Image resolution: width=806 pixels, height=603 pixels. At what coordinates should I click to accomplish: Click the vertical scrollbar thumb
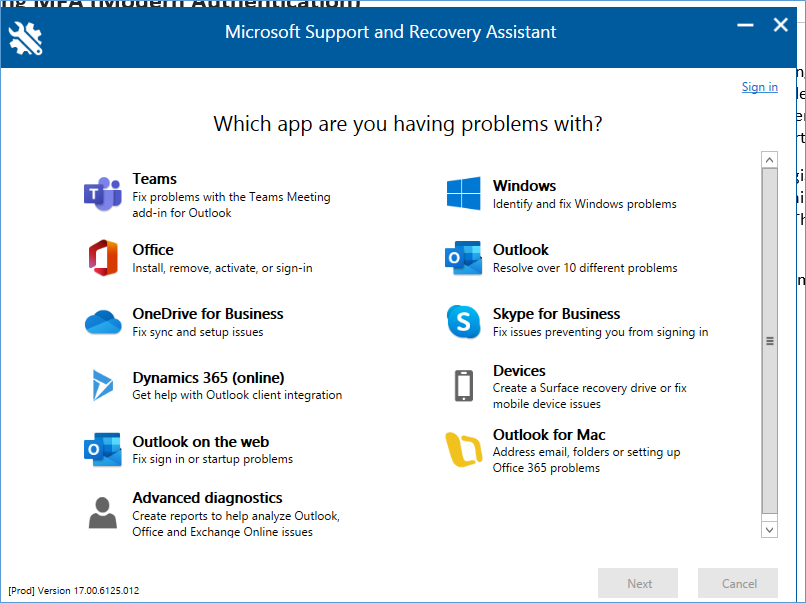[770, 341]
